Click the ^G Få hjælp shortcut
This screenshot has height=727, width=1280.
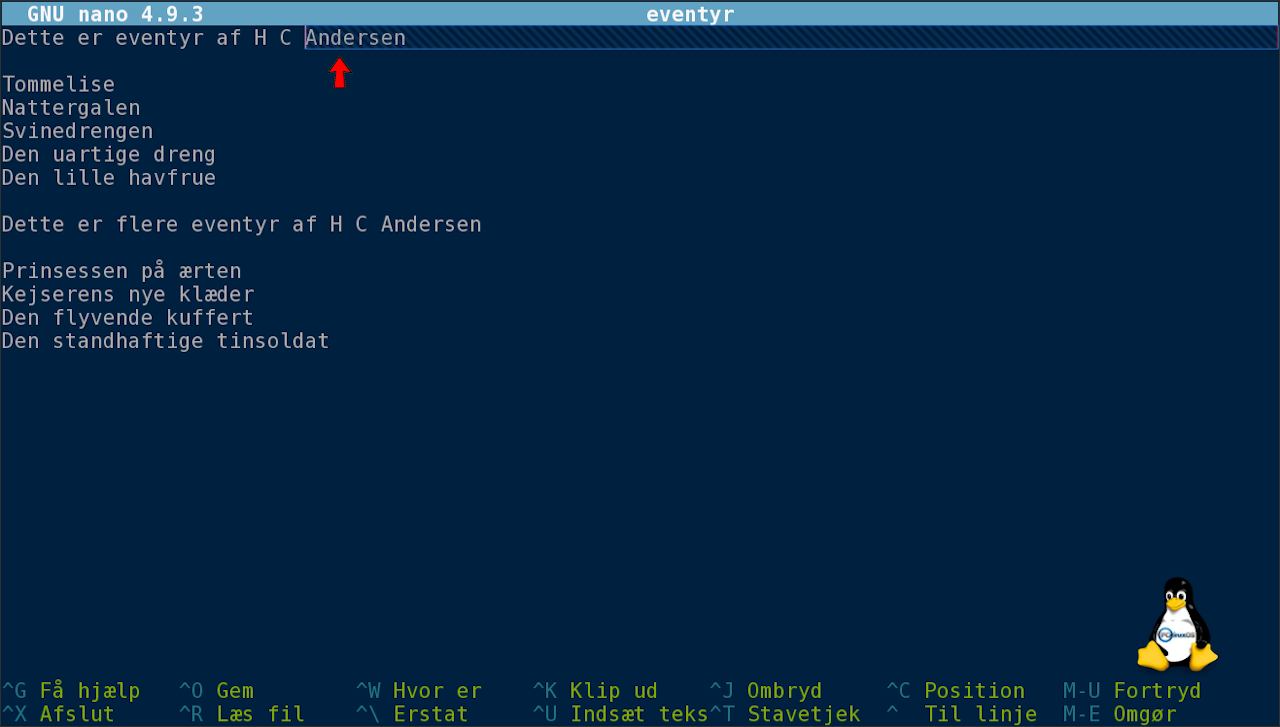pyautogui.click(x=71, y=691)
